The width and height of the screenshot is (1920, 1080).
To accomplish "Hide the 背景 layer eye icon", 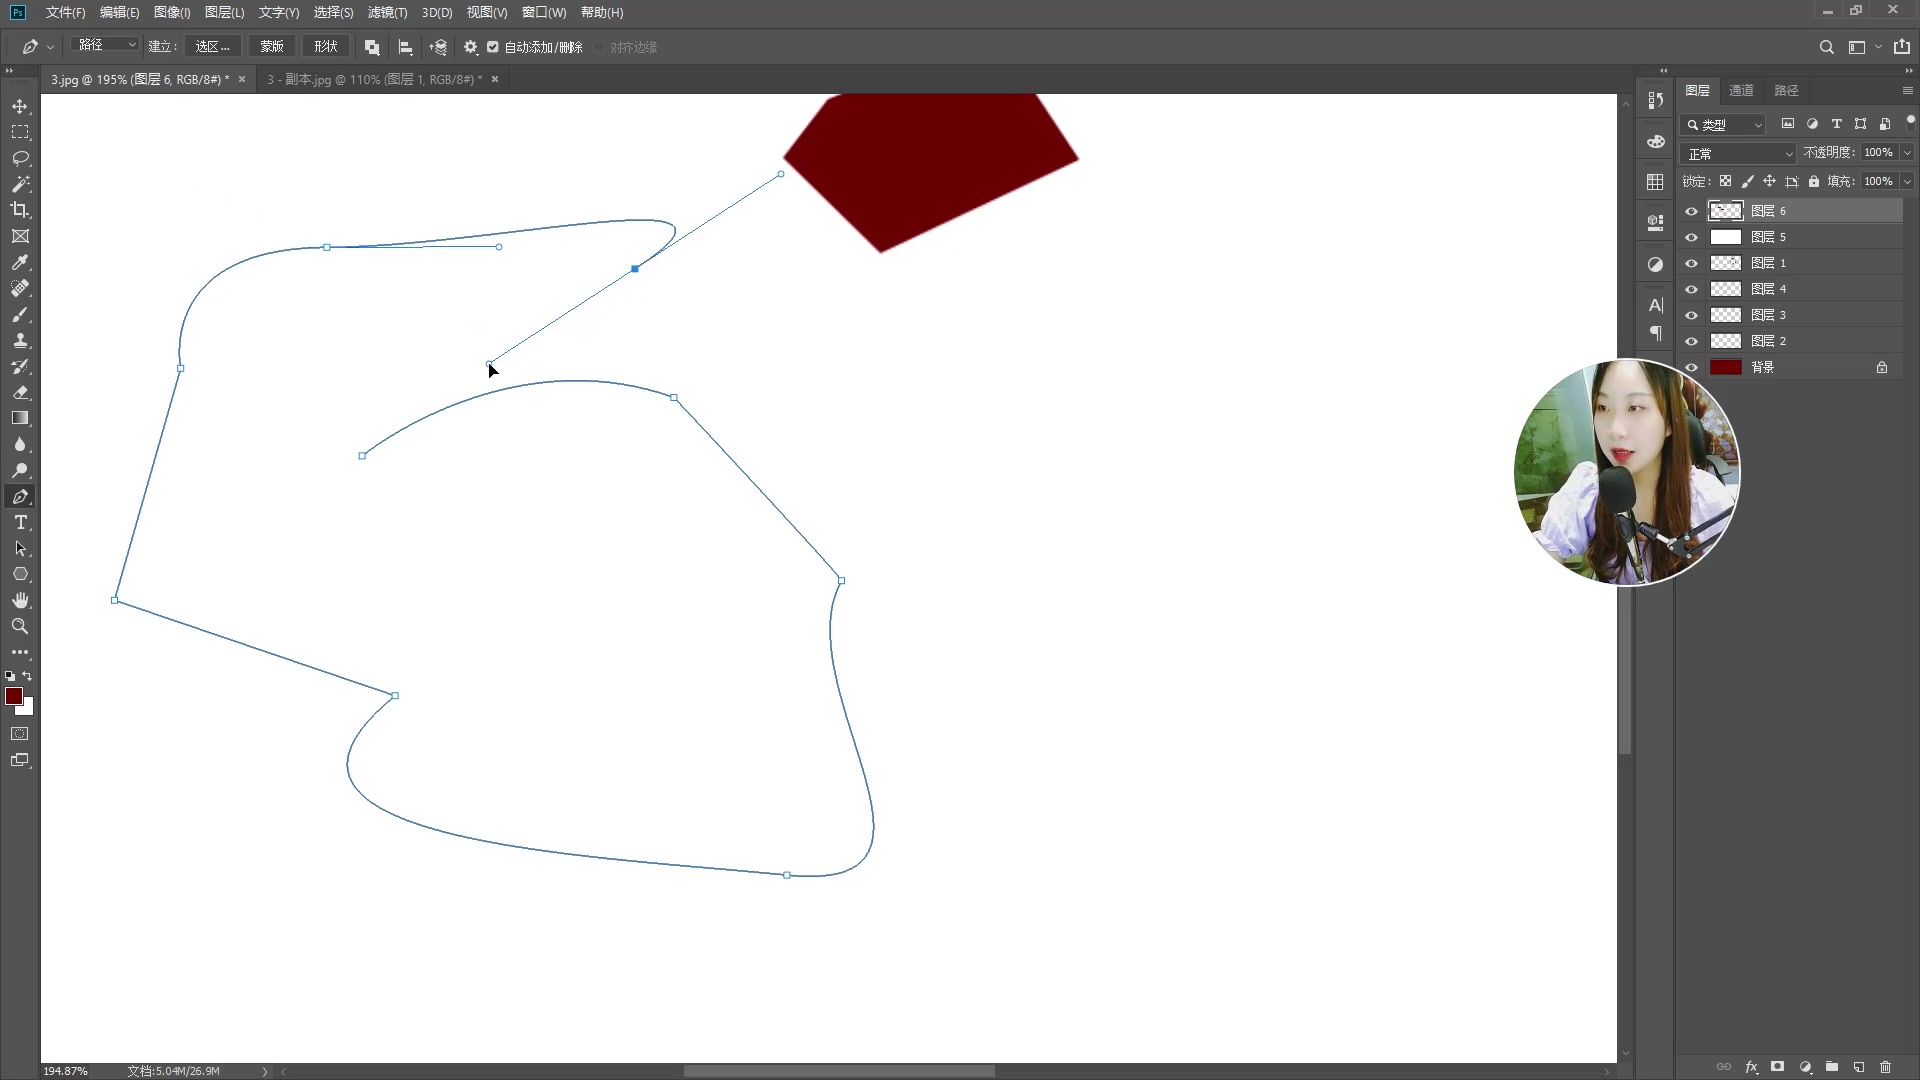I will point(1691,367).
